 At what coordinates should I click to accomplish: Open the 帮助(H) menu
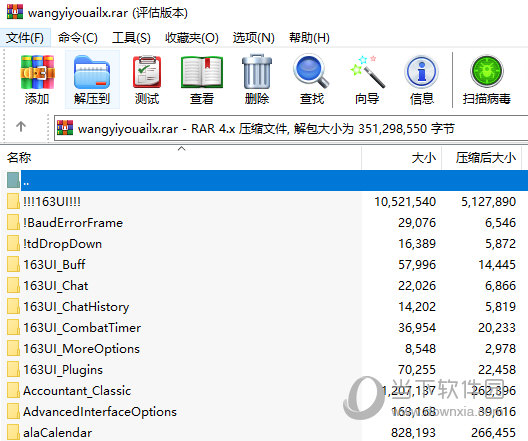pyautogui.click(x=309, y=37)
